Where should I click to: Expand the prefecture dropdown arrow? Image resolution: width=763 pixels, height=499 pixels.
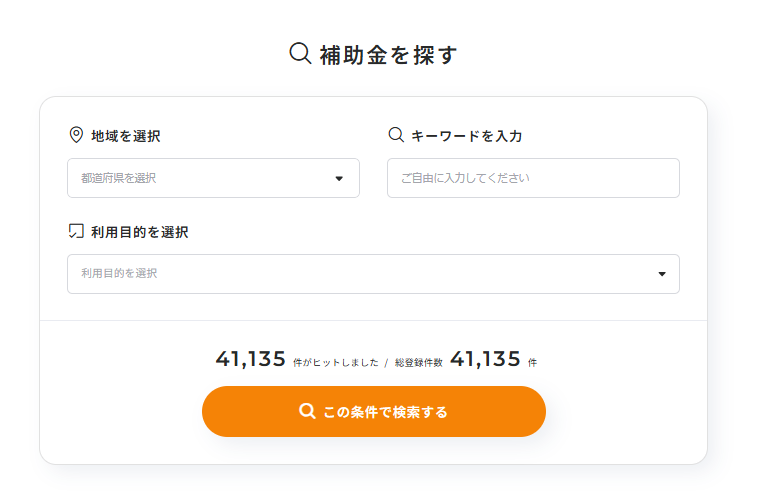pos(339,179)
